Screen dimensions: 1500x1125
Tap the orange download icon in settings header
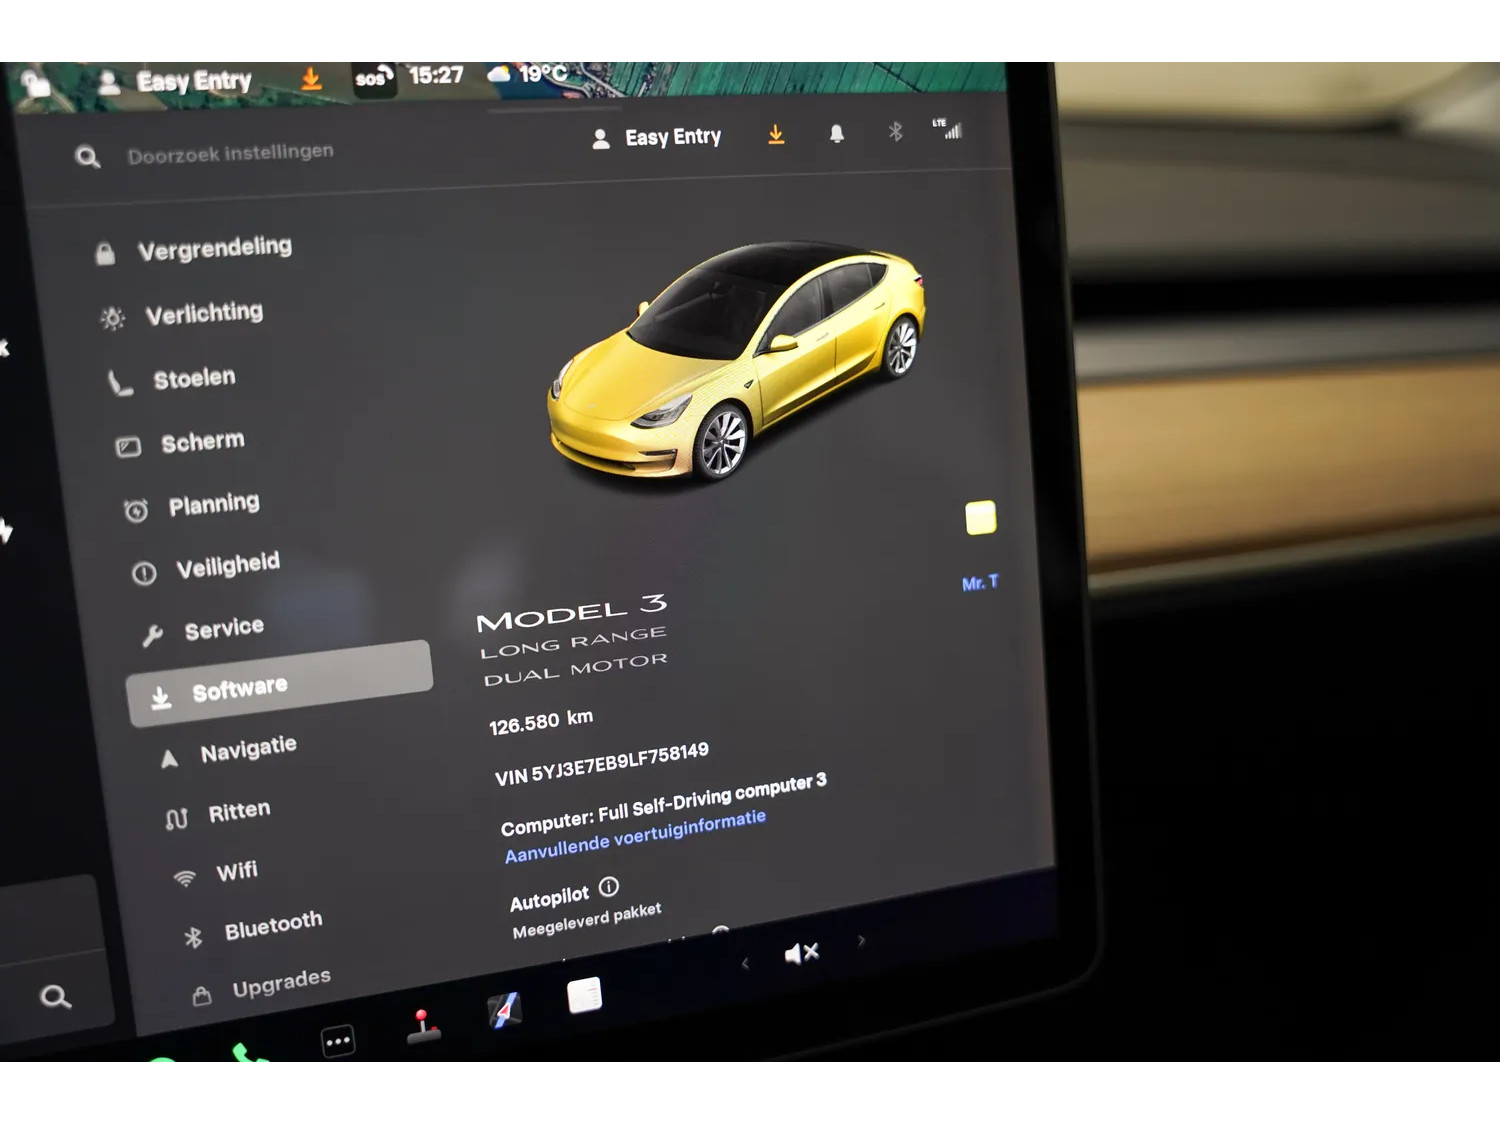pyautogui.click(x=776, y=135)
